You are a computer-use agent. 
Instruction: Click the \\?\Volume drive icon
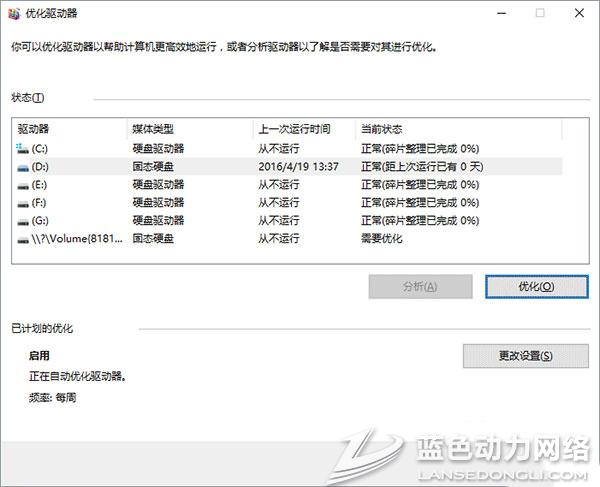pos(23,239)
